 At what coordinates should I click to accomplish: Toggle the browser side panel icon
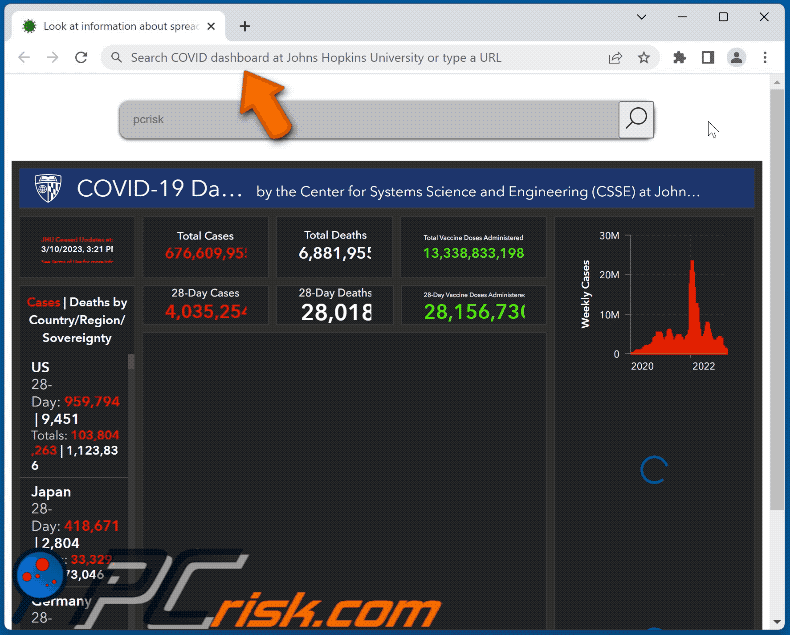(708, 58)
